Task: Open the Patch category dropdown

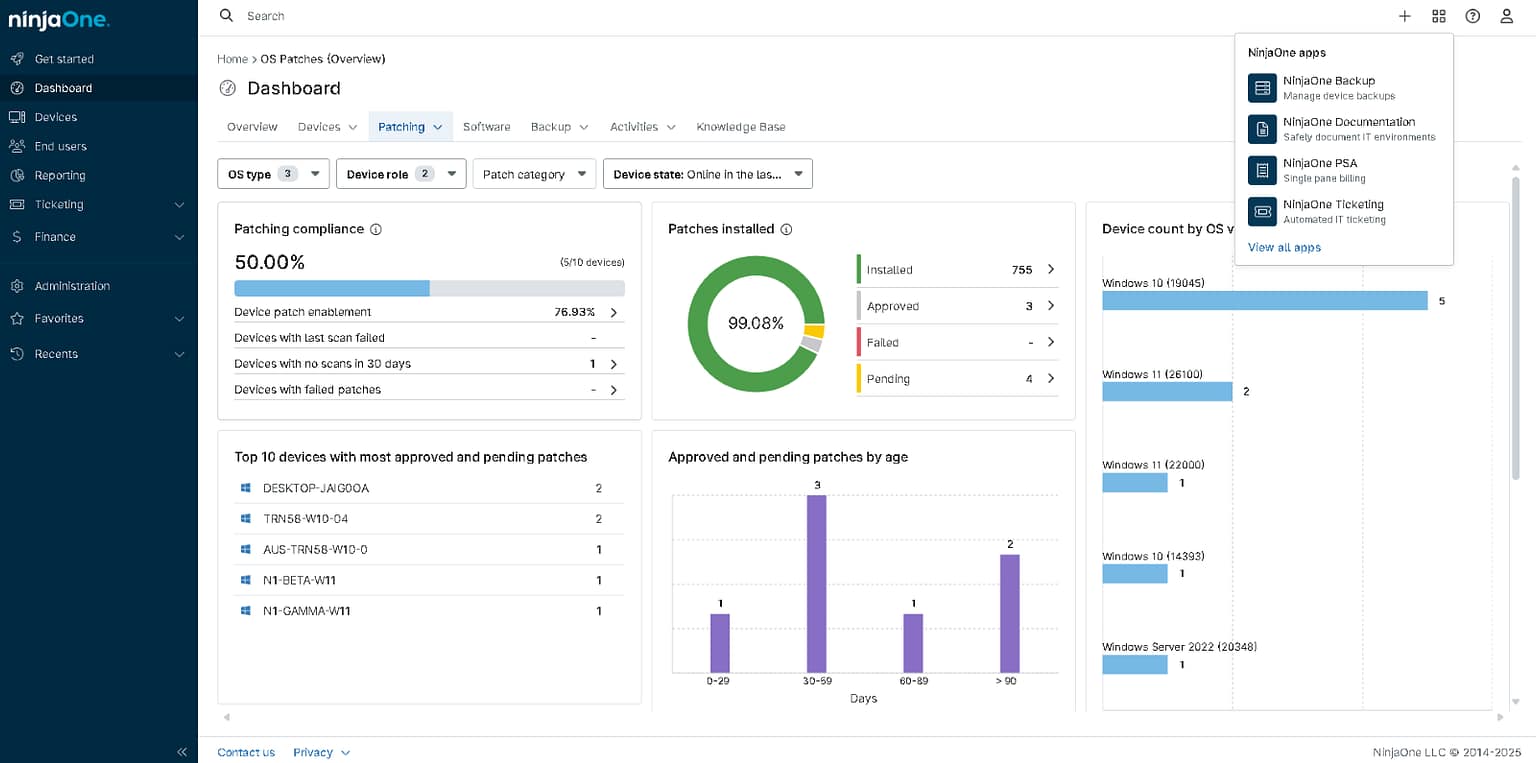Action: pyautogui.click(x=534, y=174)
